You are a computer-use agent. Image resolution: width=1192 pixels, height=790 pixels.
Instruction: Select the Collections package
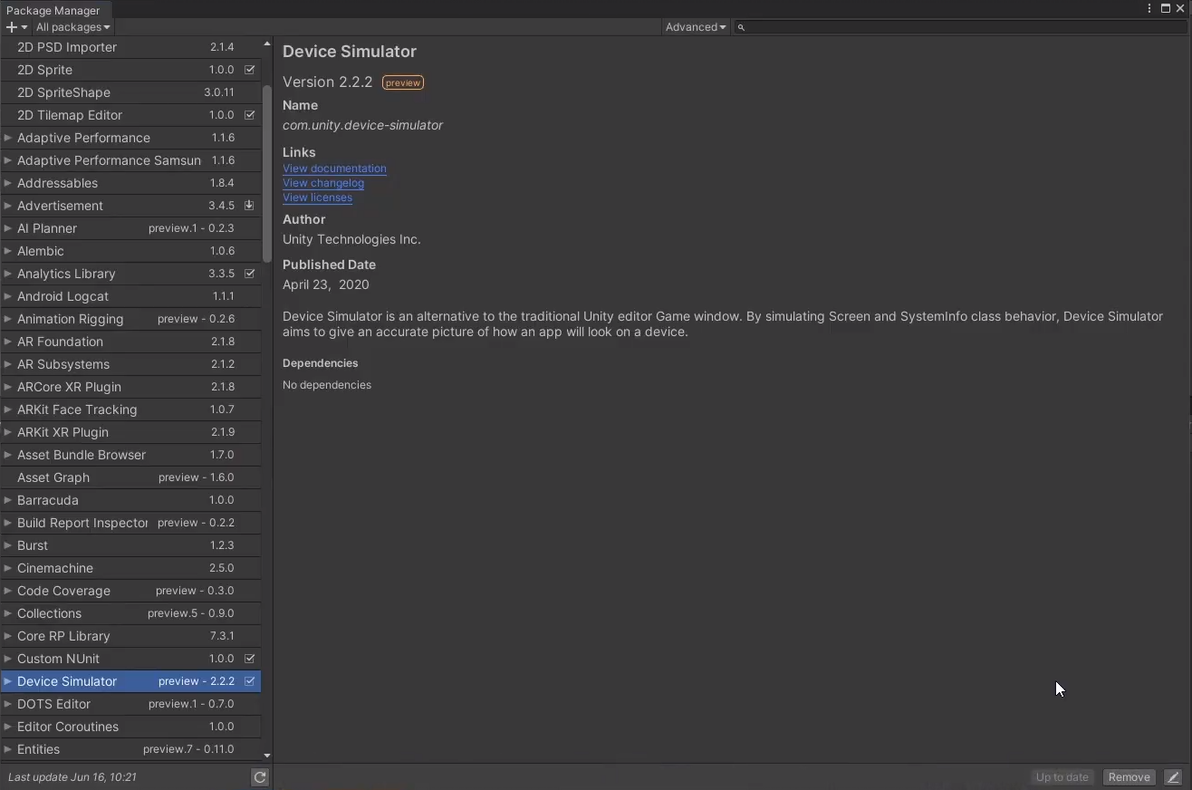(x=131, y=614)
